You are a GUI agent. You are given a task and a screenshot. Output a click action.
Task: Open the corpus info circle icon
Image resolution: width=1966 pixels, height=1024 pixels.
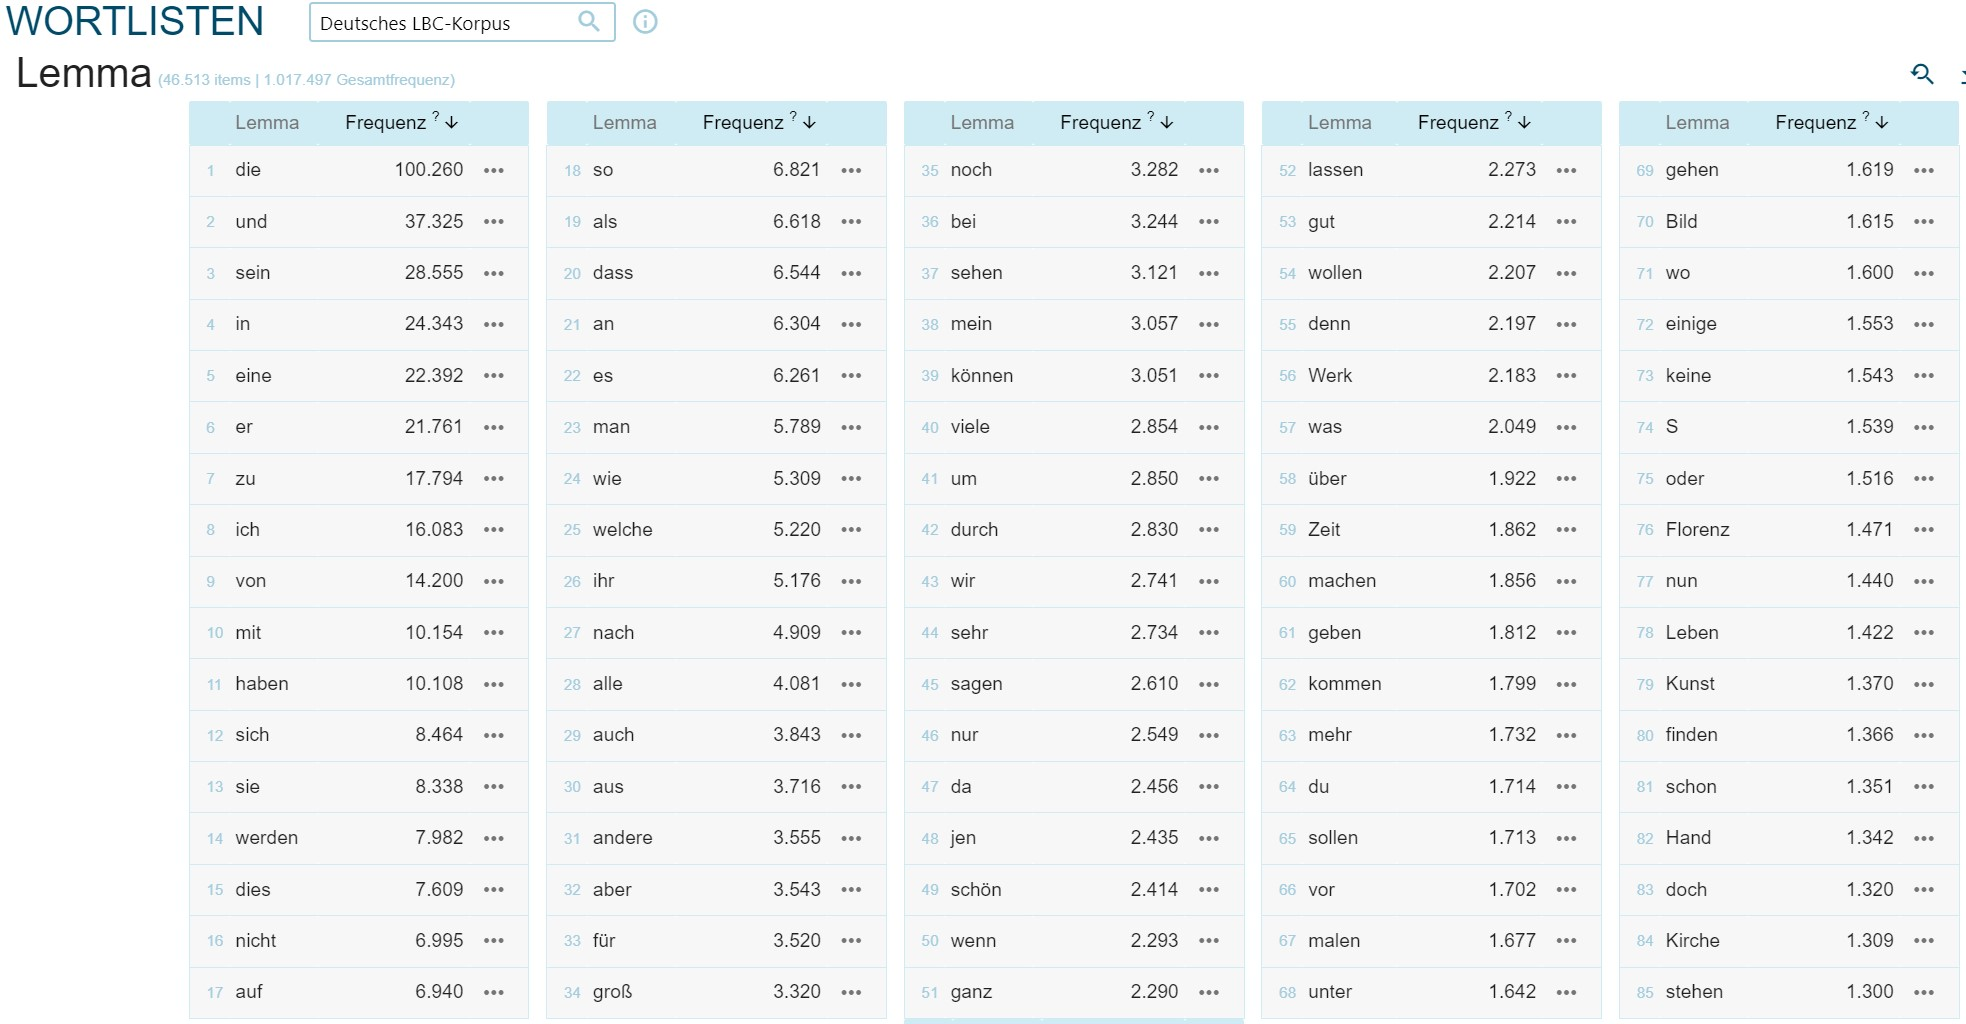point(646,21)
